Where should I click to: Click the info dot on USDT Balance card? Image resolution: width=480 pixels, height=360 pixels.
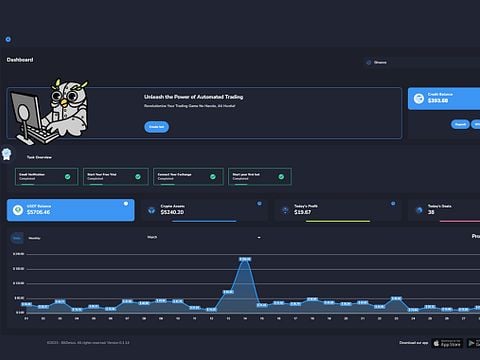[x=126, y=203]
